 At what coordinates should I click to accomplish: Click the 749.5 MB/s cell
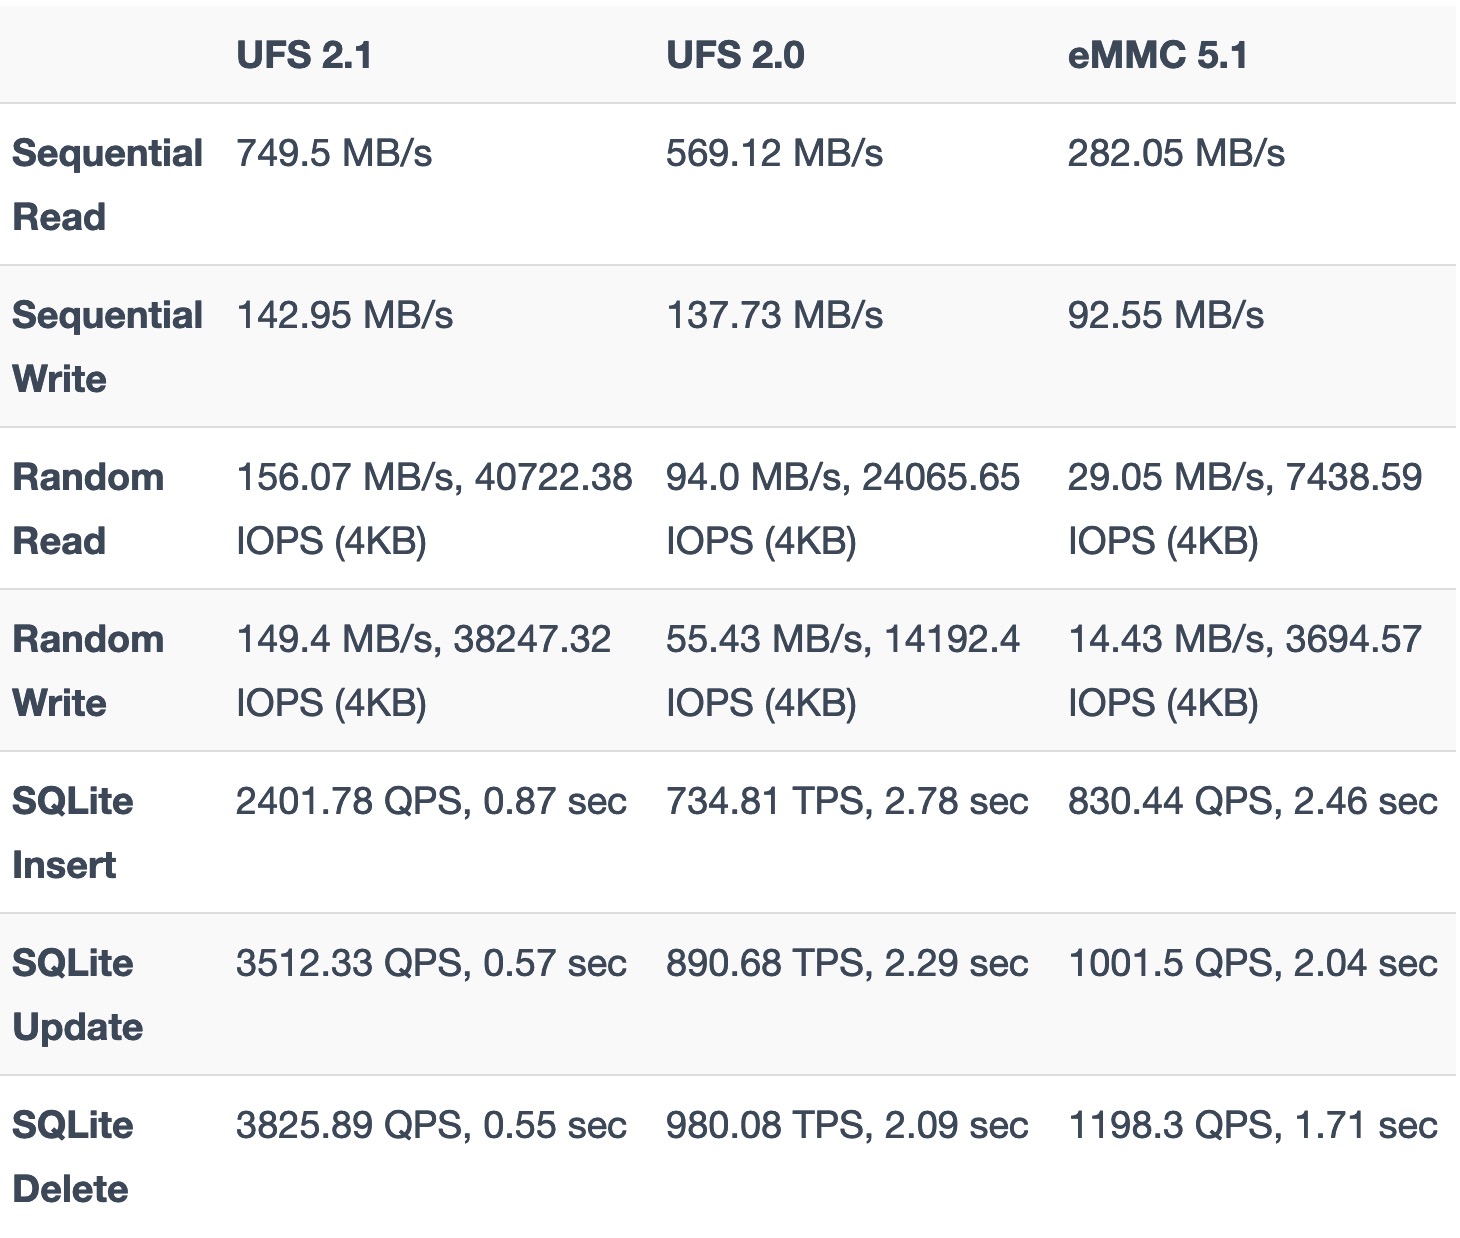pyautogui.click(x=334, y=154)
